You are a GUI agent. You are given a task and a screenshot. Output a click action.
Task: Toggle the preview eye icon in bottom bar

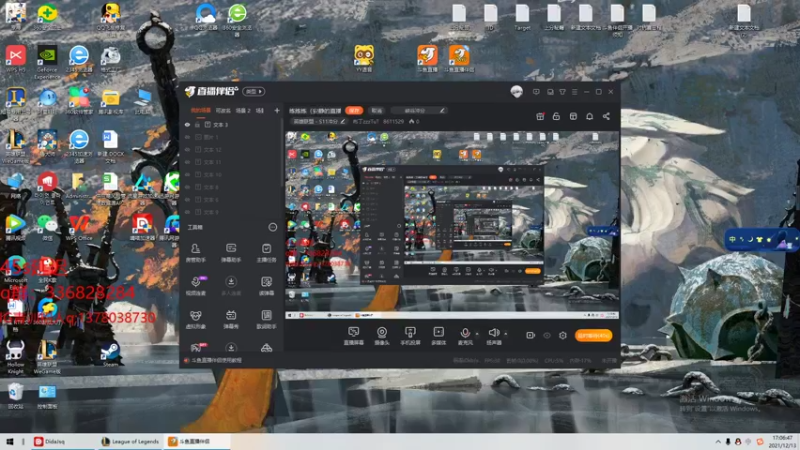[x=547, y=335]
